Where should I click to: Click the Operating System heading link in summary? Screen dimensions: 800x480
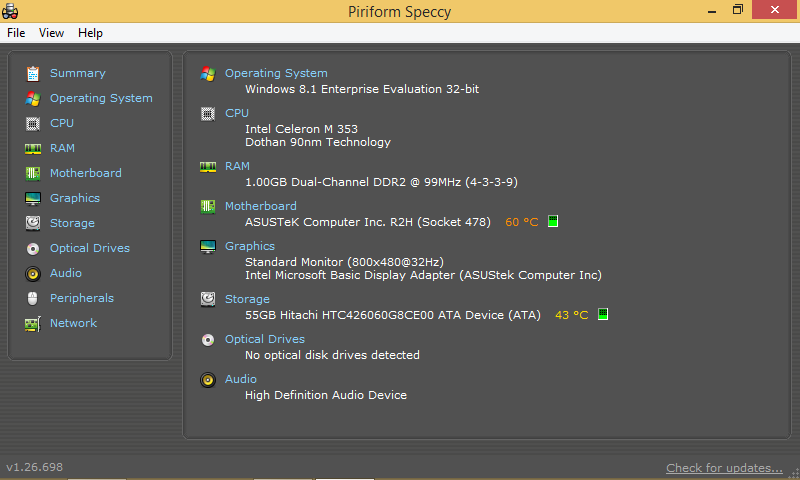(276, 73)
